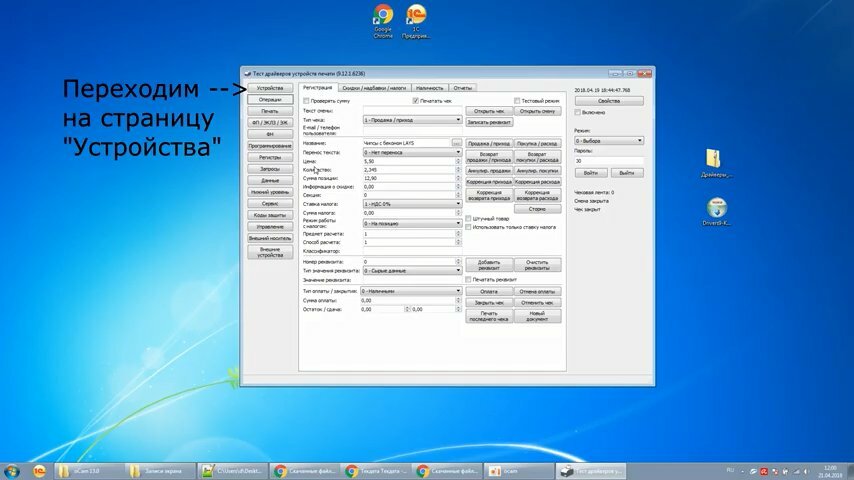The width and height of the screenshot is (854, 480).
Task: Uncheck the Печатать чек checkbox
Action: pyautogui.click(x=416, y=101)
